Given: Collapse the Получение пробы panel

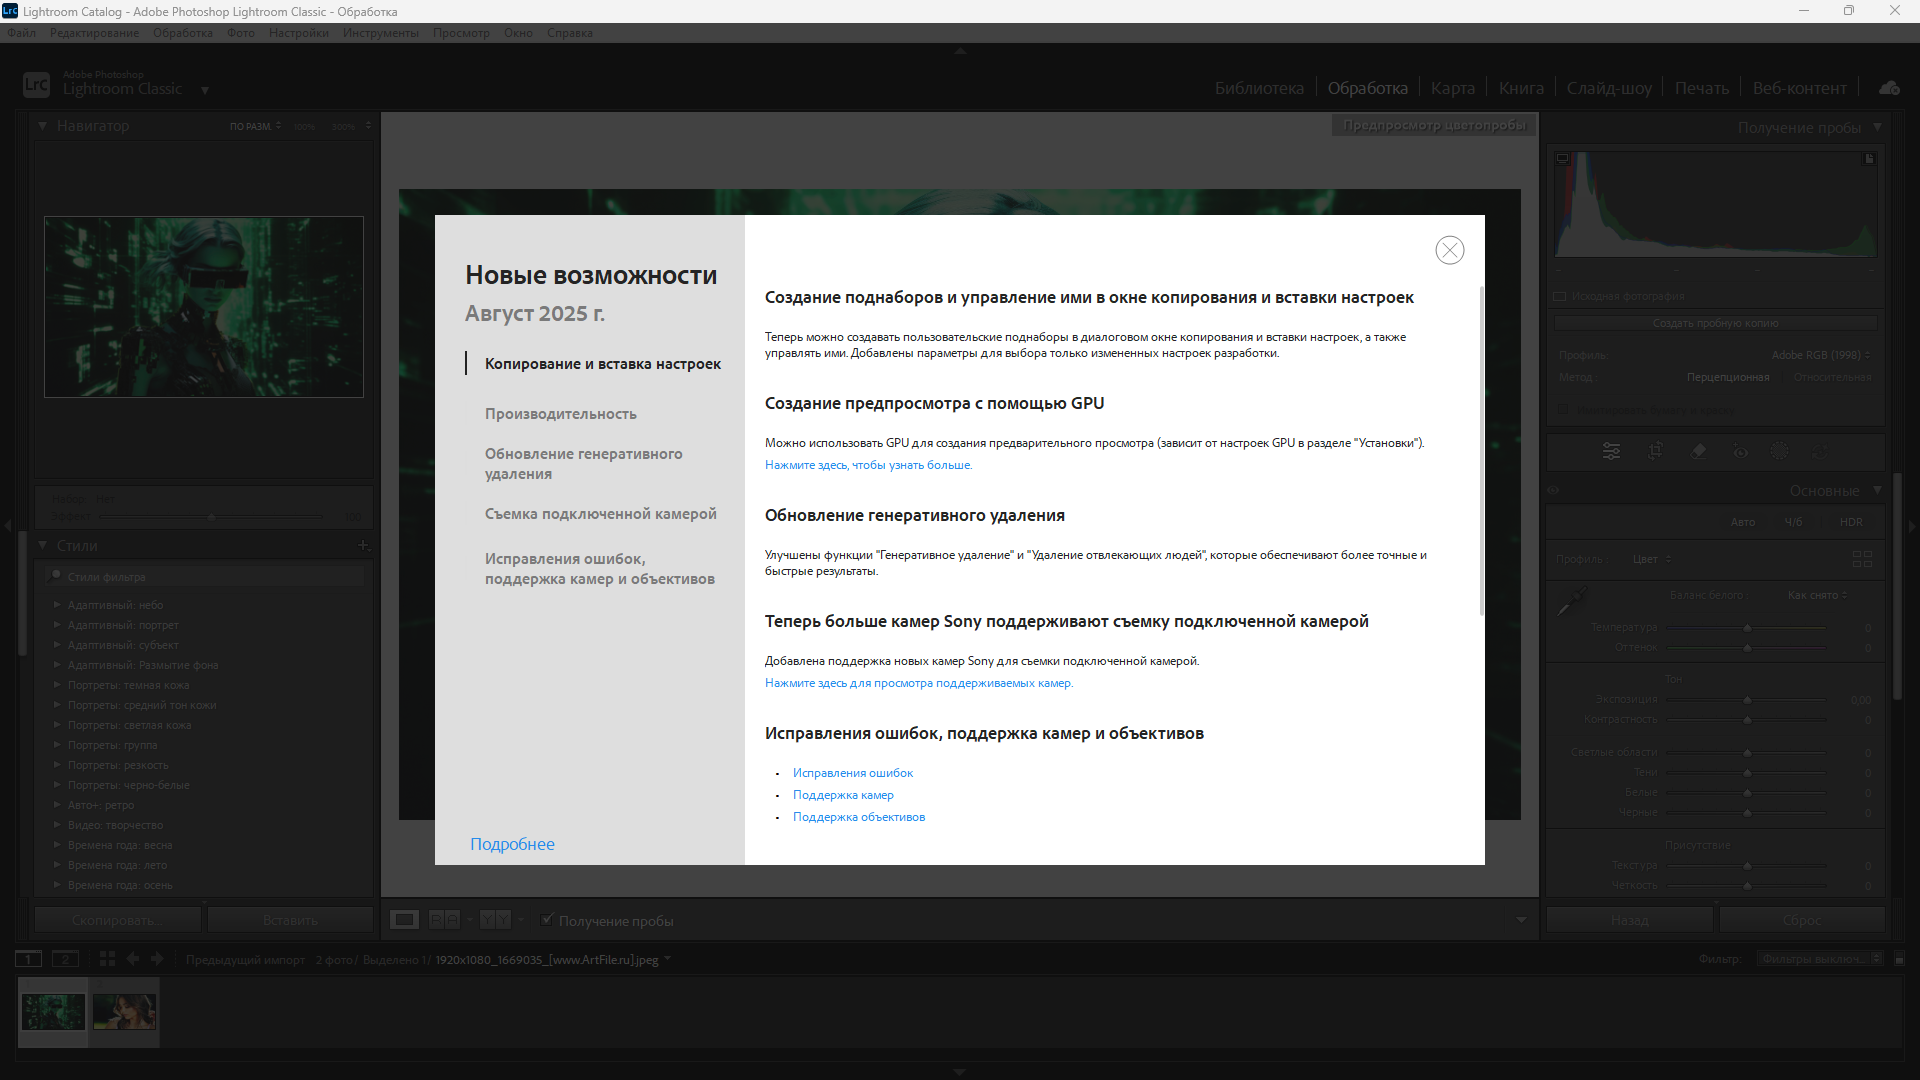Looking at the screenshot, I should tap(1877, 127).
